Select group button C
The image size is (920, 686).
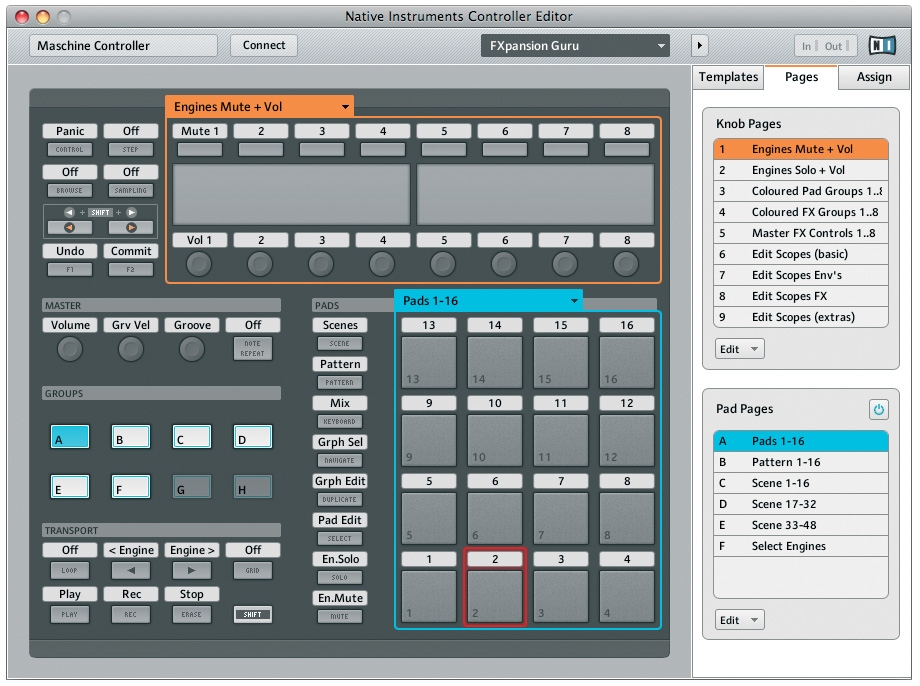click(x=192, y=438)
